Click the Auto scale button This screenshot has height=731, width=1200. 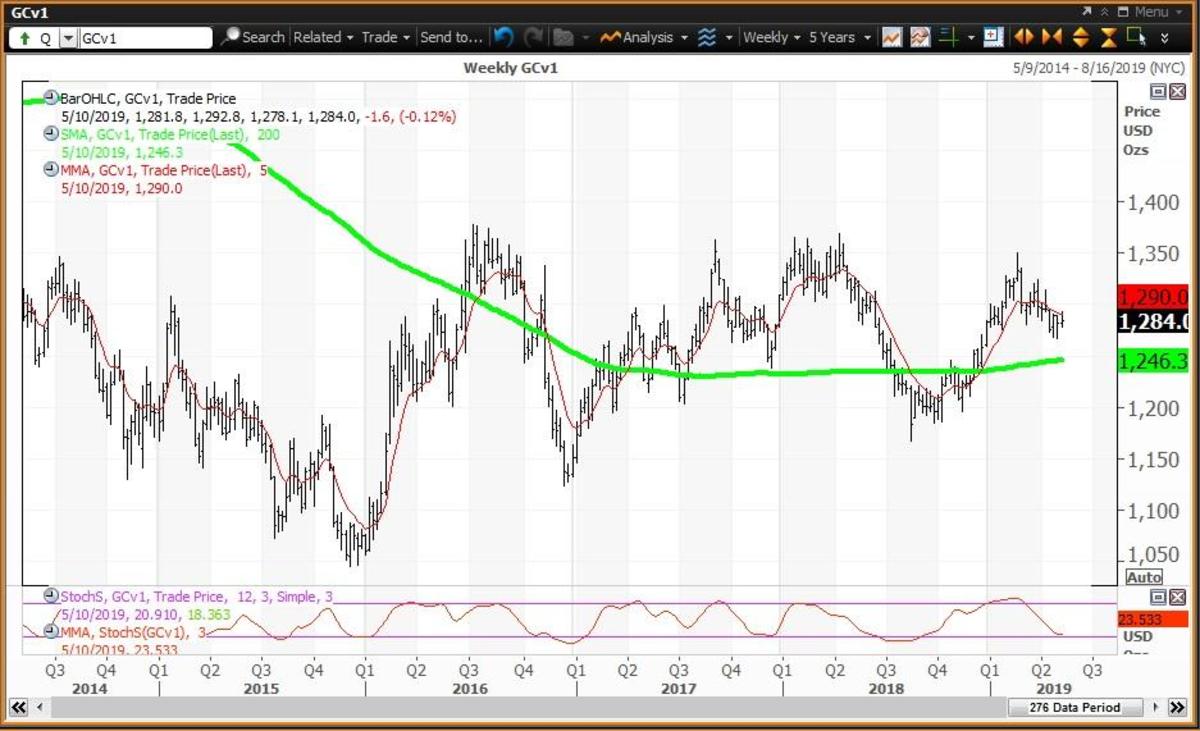pyautogui.click(x=1144, y=577)
